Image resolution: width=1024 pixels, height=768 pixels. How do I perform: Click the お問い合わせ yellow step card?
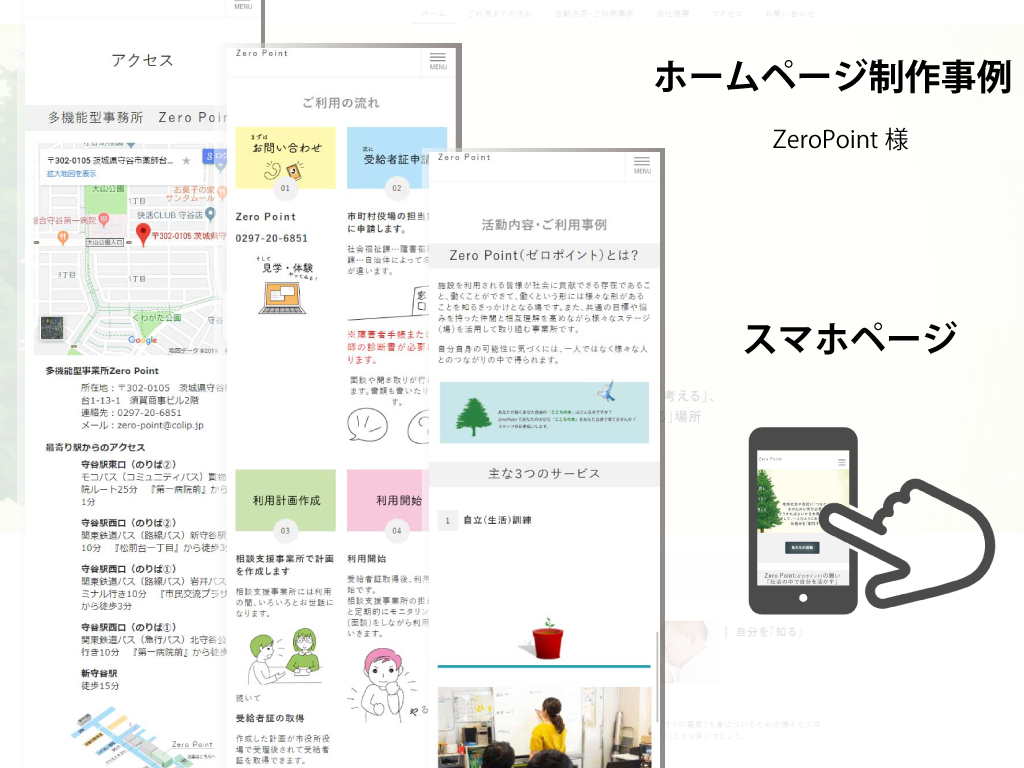click(285, 157)
